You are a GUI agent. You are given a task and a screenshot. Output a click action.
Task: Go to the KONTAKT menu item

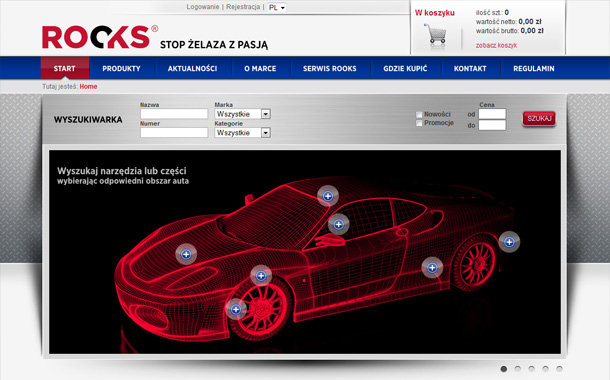[x=470, y=68]
